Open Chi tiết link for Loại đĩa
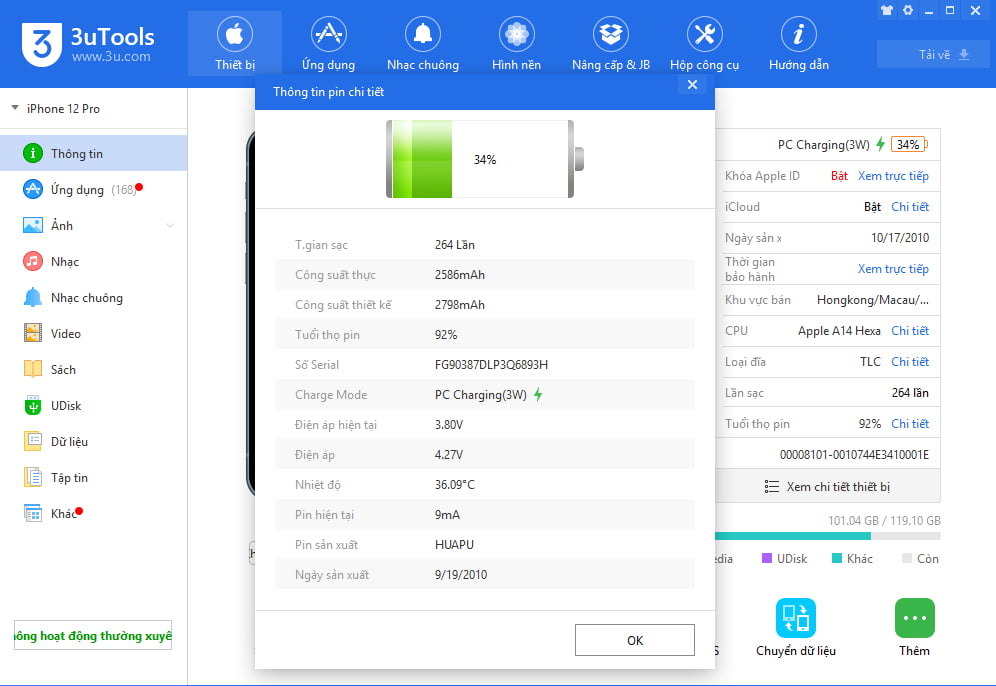 910,361
